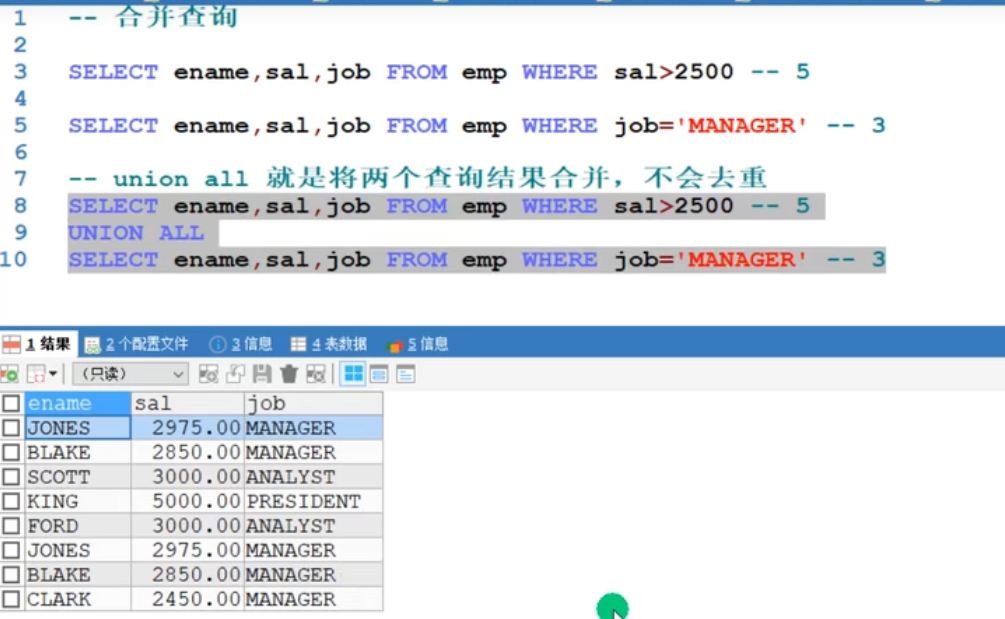
Task: Click line number 2 in the gutter
Action: click(21, 44)
